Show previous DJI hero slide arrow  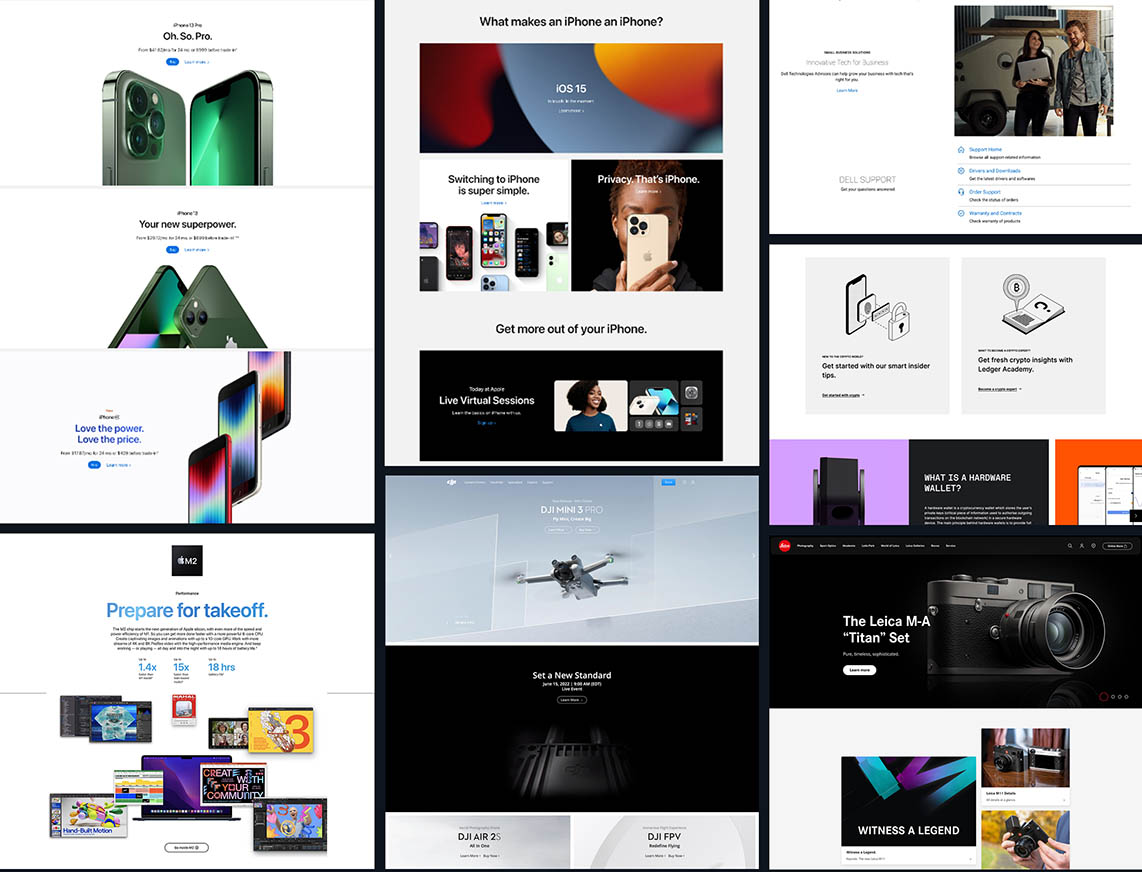pyautogui.click(x=390, y=556)
